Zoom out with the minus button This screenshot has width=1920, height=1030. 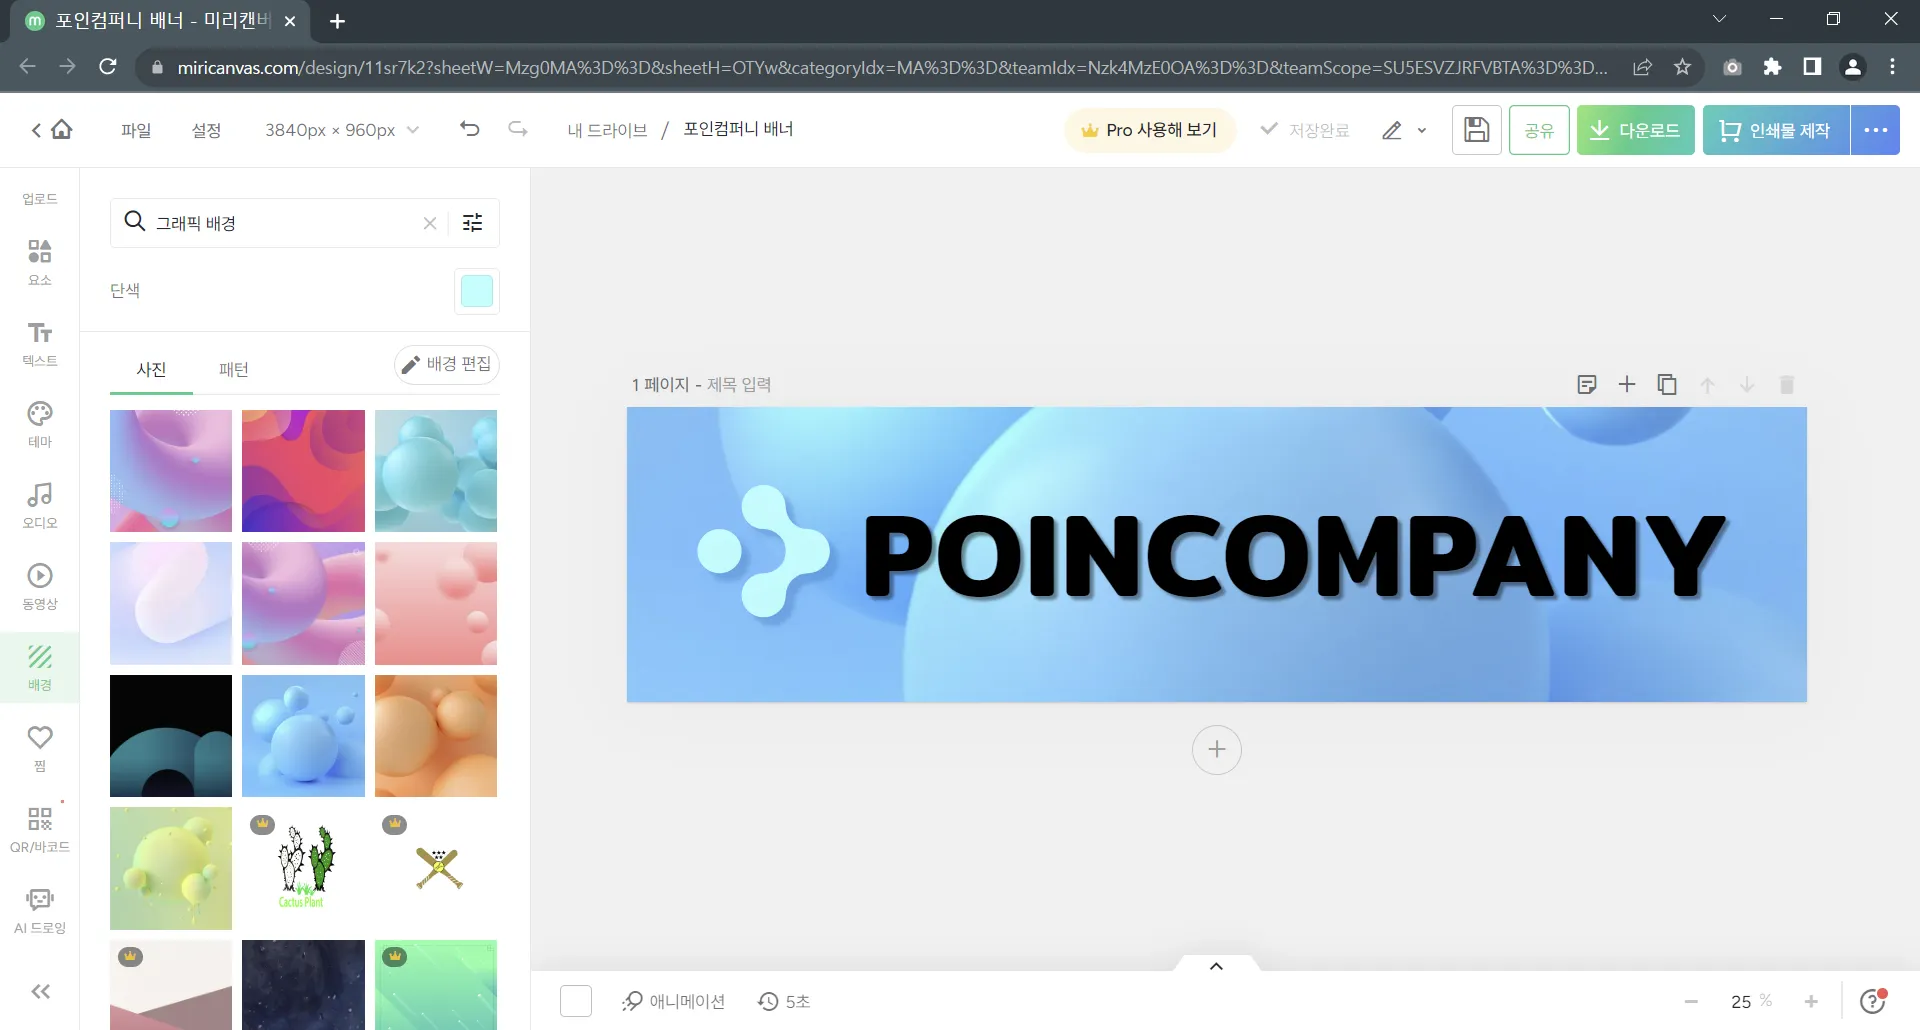(x=1691, y=1001)
